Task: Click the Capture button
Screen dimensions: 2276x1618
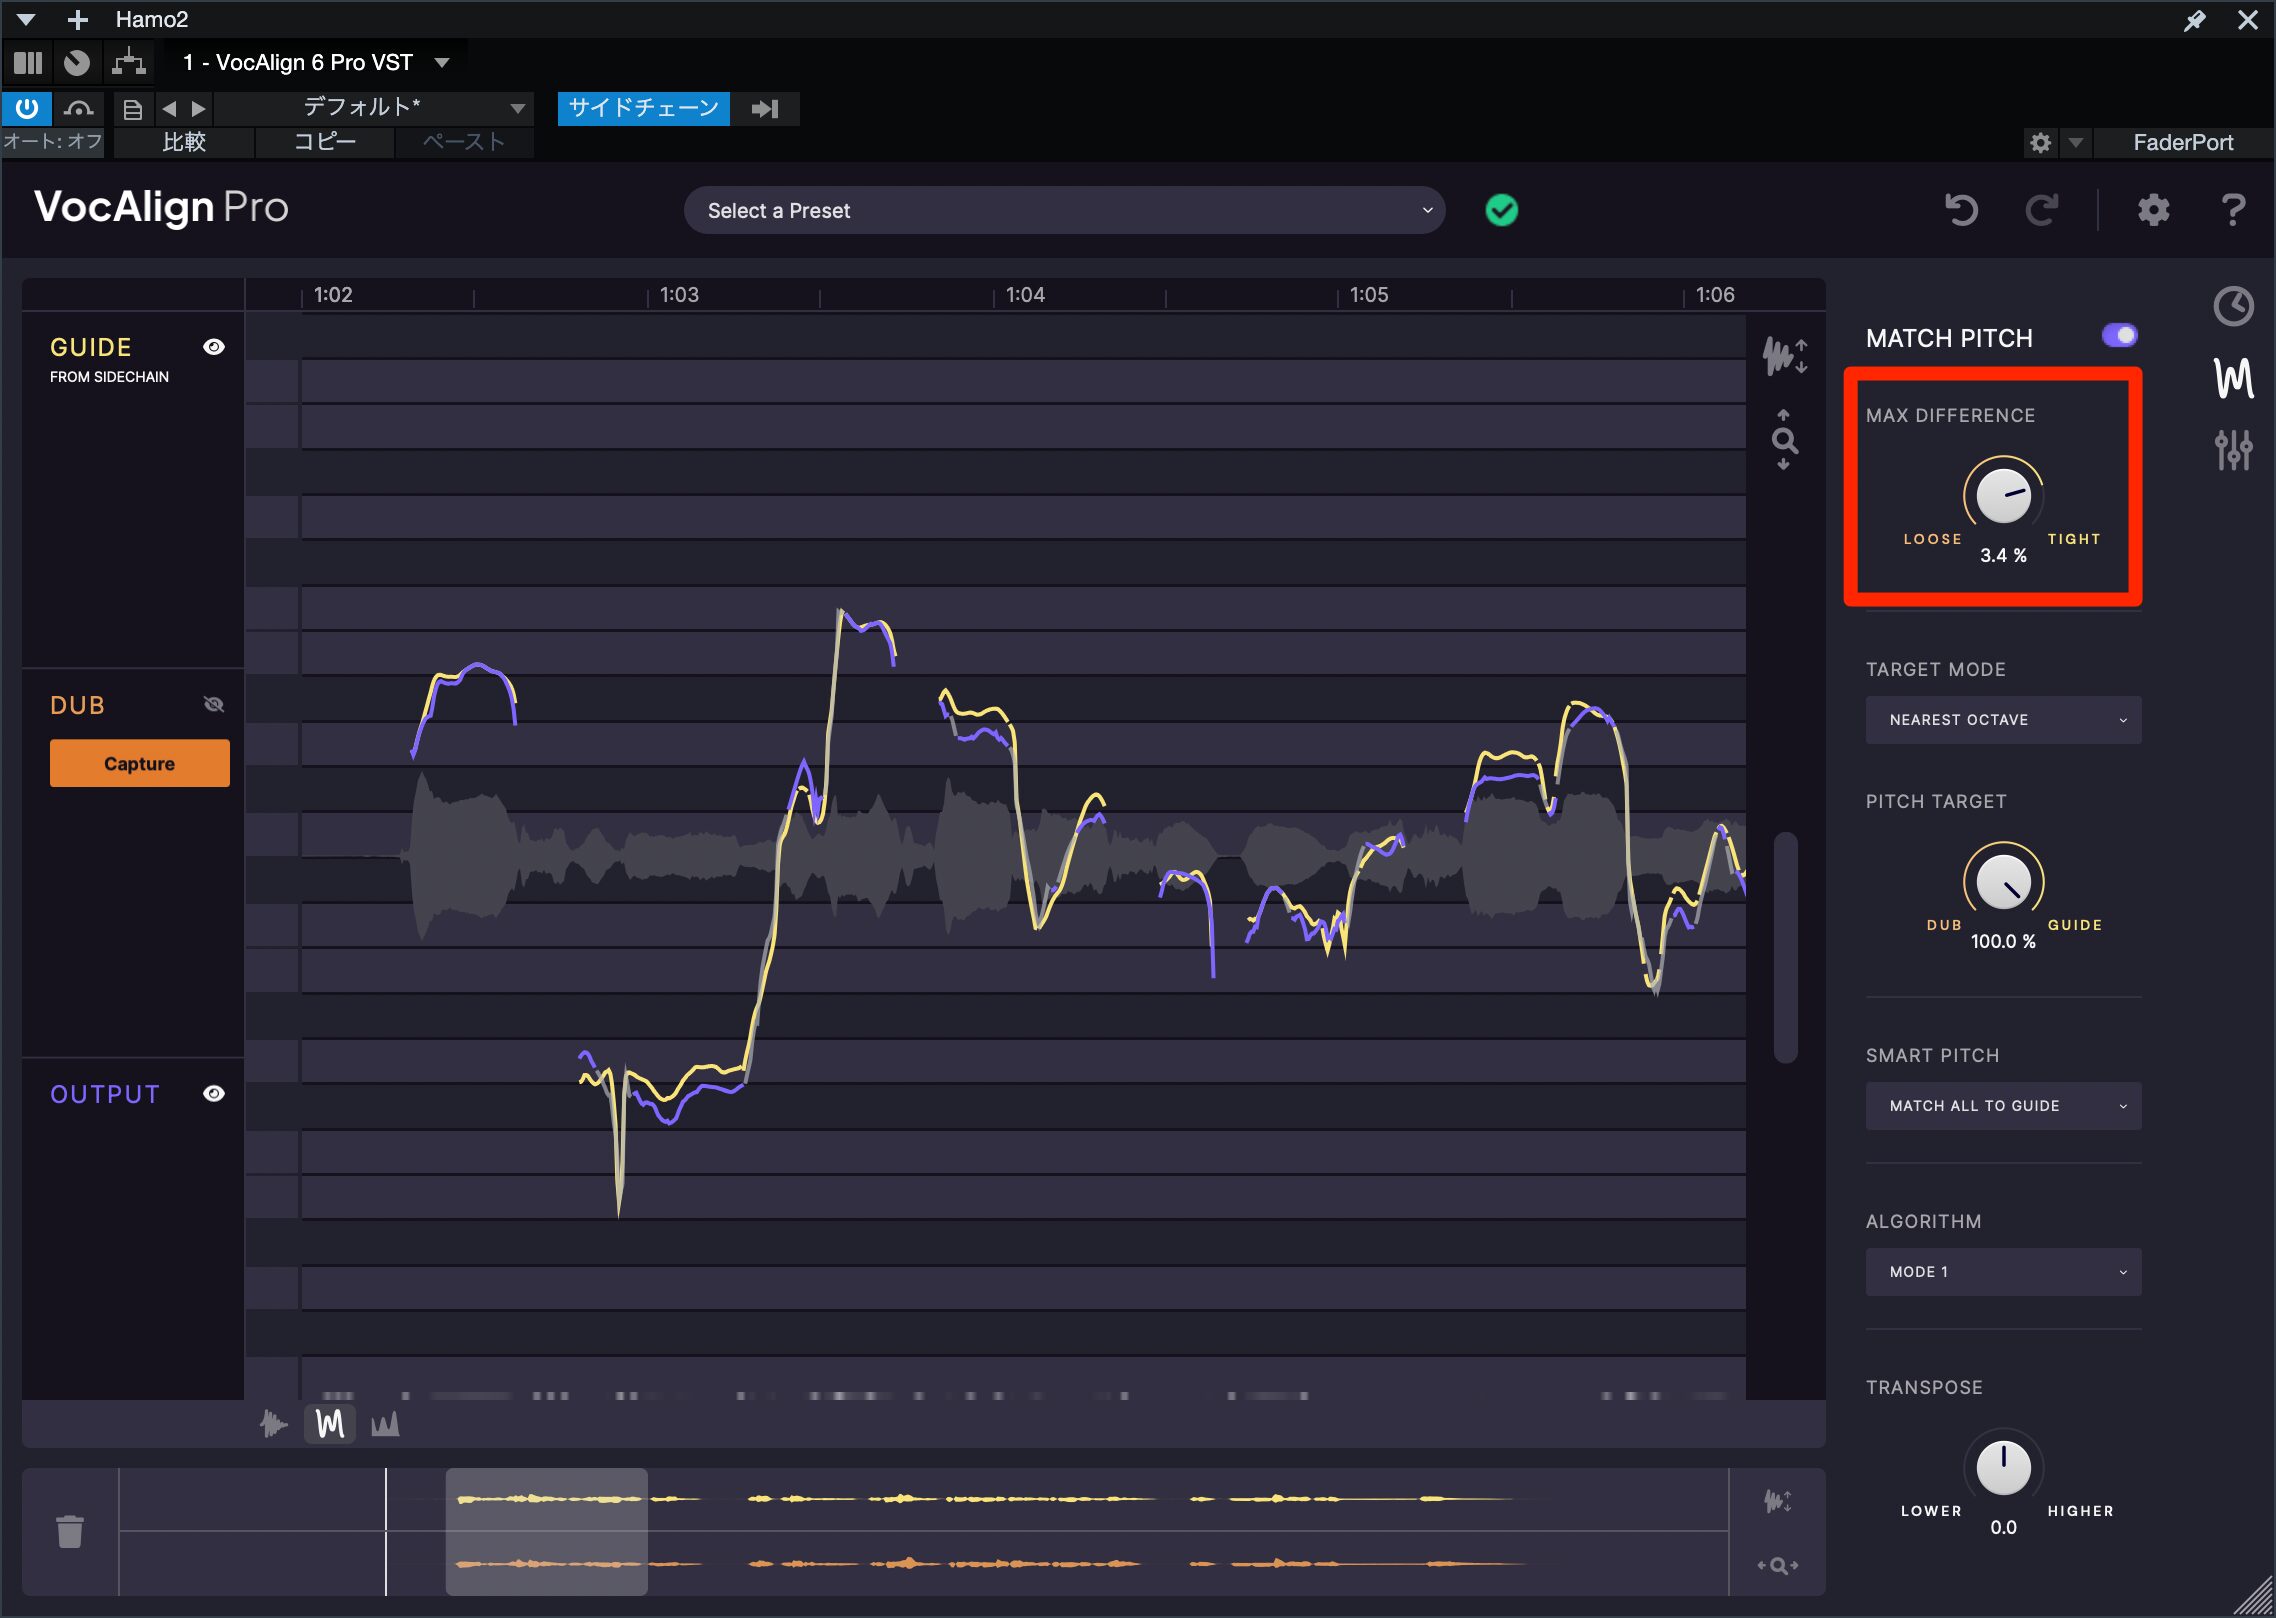Action: click(140, 763)
